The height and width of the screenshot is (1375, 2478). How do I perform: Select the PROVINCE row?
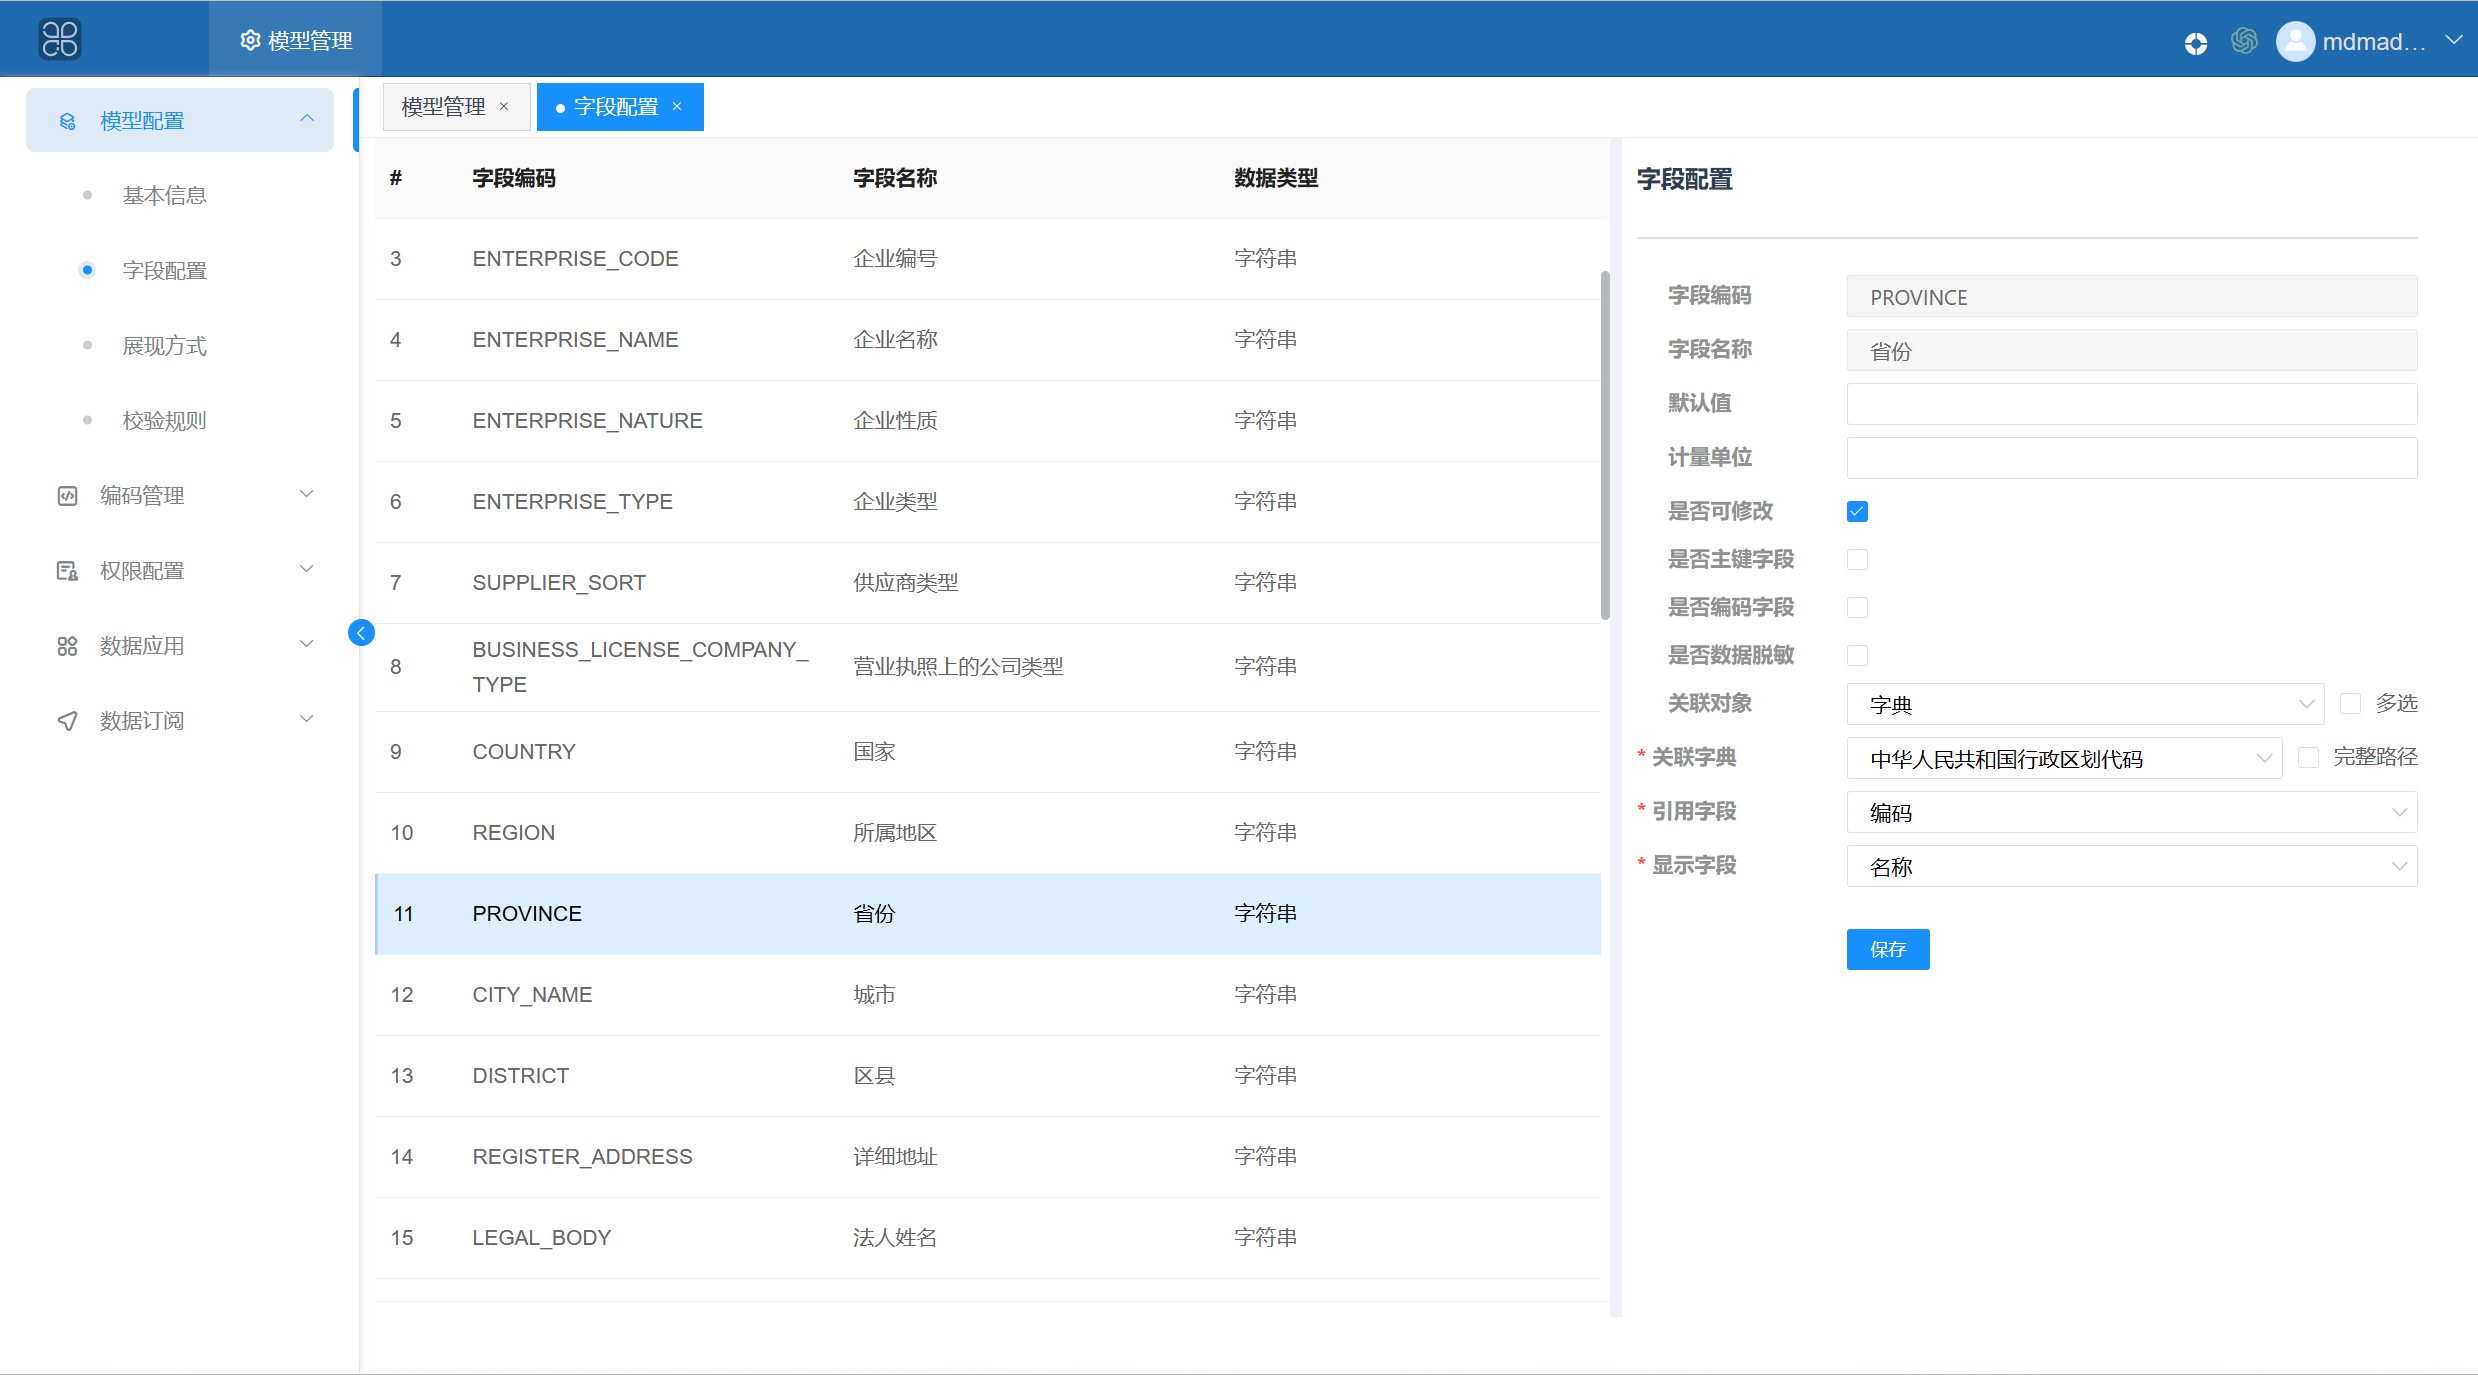click(x=988, y=914)
